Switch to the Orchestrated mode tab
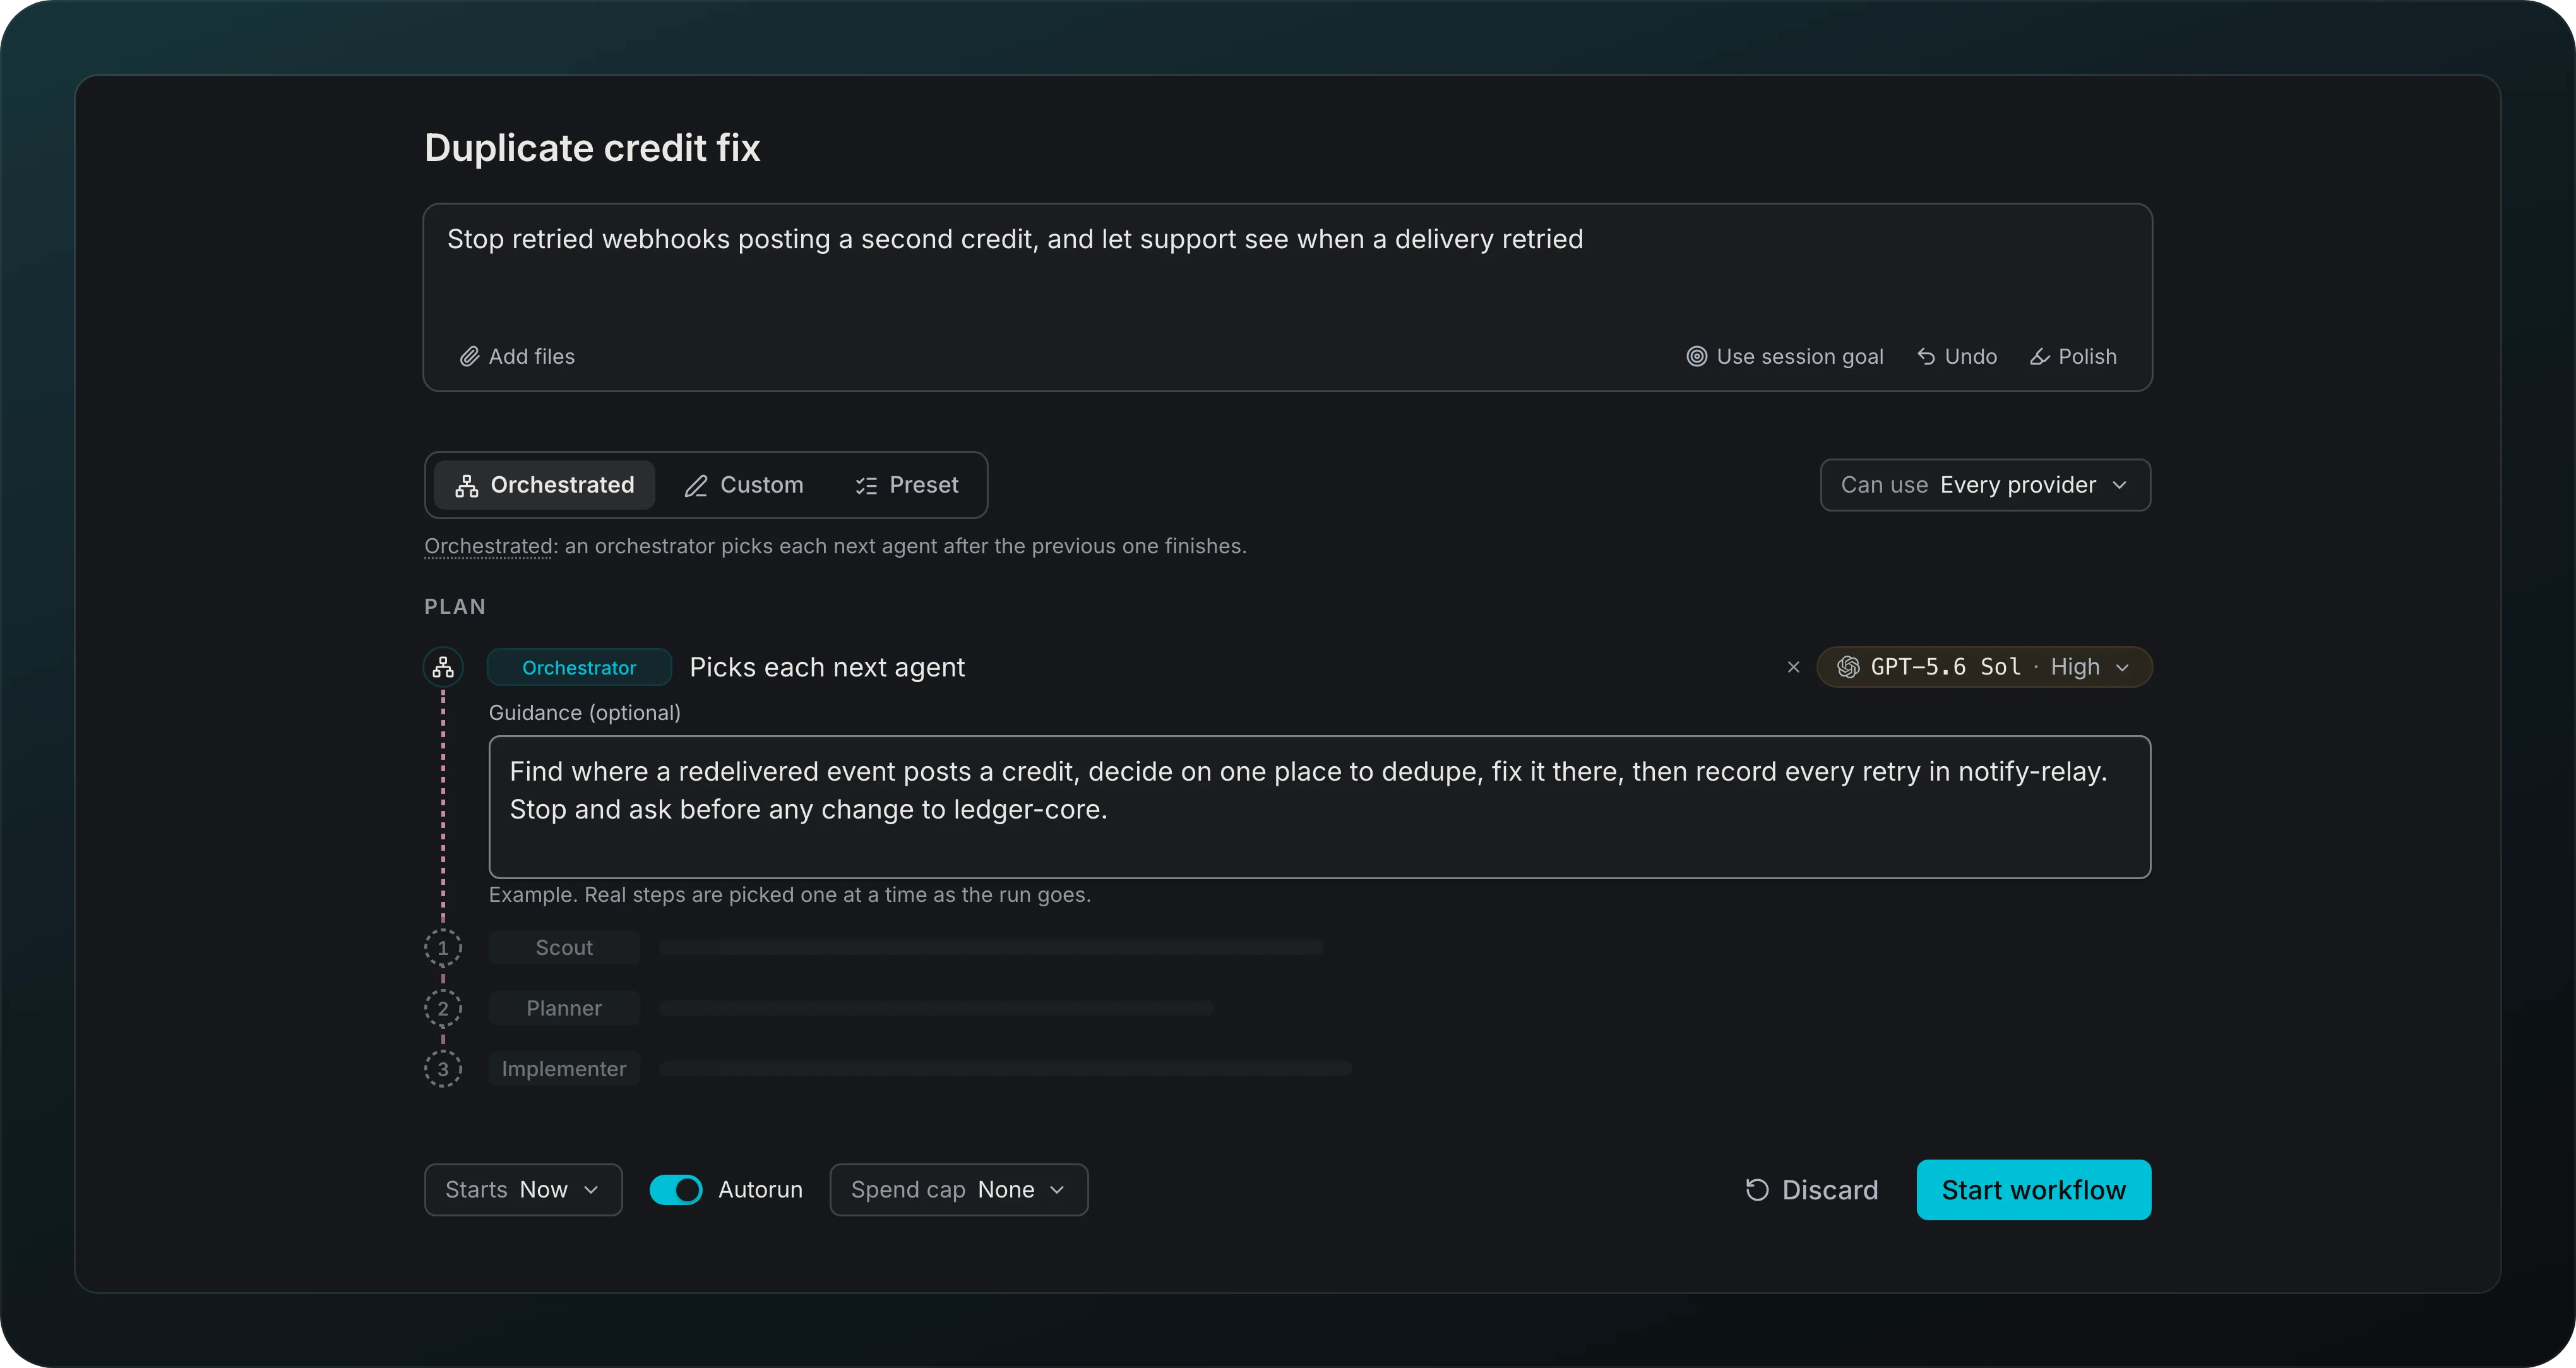 coord(544,485)
